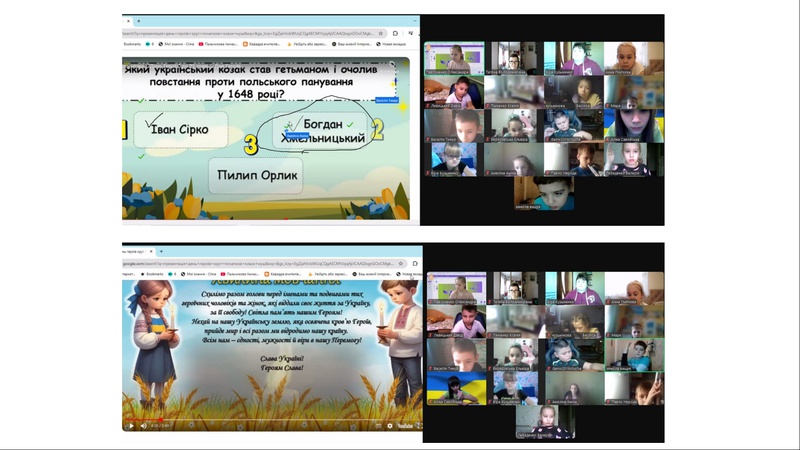Close the browser tab in the top screenshot
This screenshot has height=450, width=800.
click(128, 21)
